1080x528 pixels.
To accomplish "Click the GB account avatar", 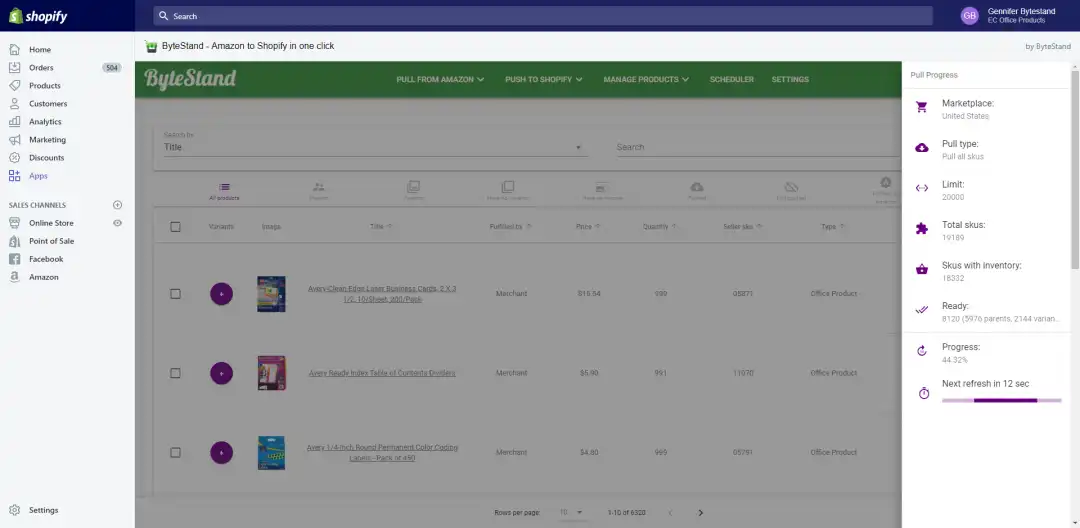I will click(969, 16).
